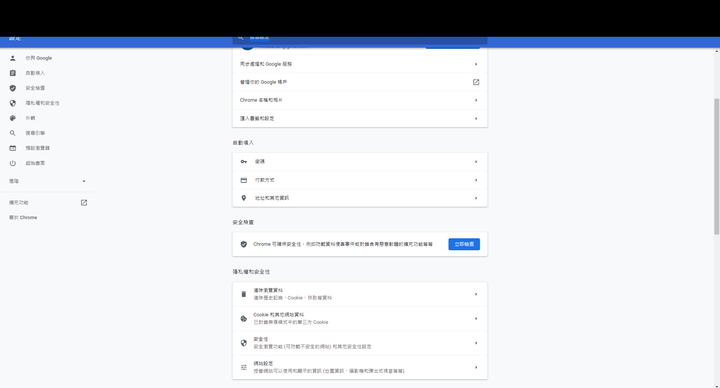Select the 自動填入 clipboard icon in sidebar

click(13, 73)
